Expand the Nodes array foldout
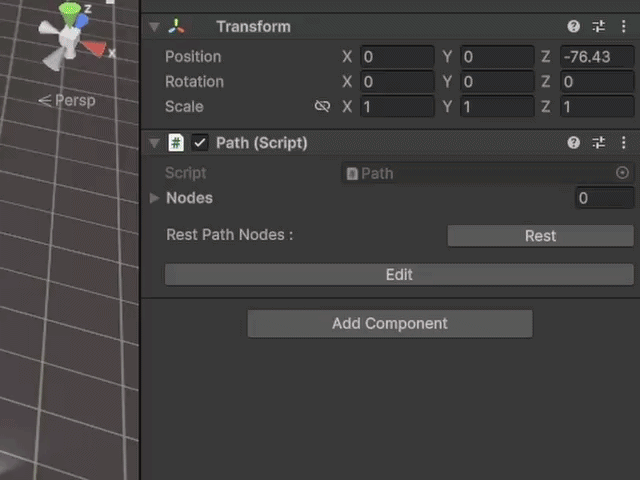This screenshot has width=640, height=480. click(154, 198)
